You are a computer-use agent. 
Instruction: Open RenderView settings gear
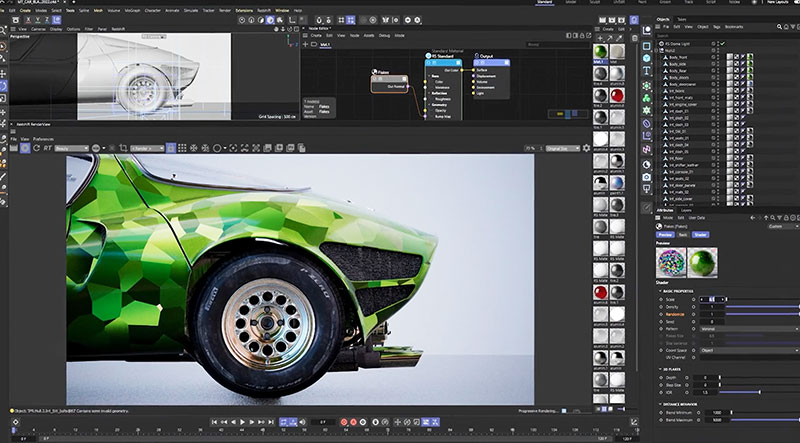point(586,148)
